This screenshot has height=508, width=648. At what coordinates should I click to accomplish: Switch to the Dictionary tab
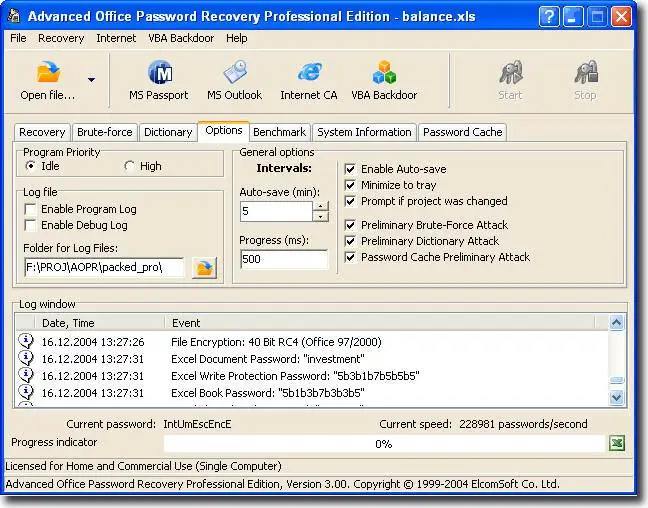pos(168,132)
